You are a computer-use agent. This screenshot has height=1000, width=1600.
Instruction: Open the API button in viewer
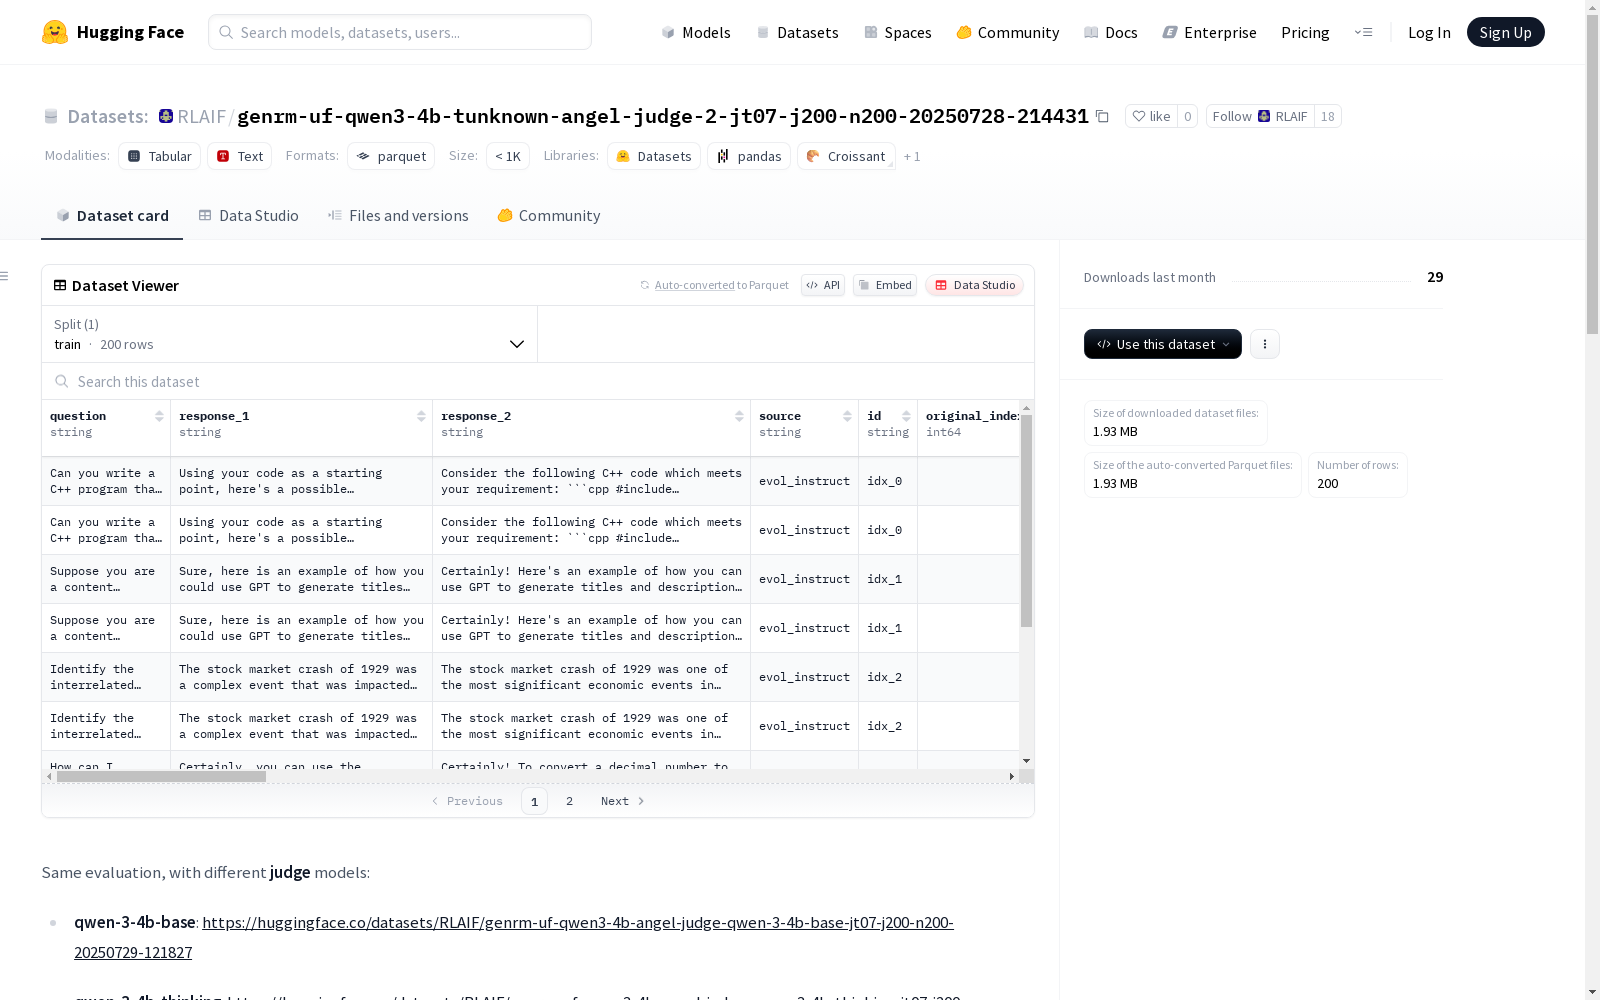point(823,285)
